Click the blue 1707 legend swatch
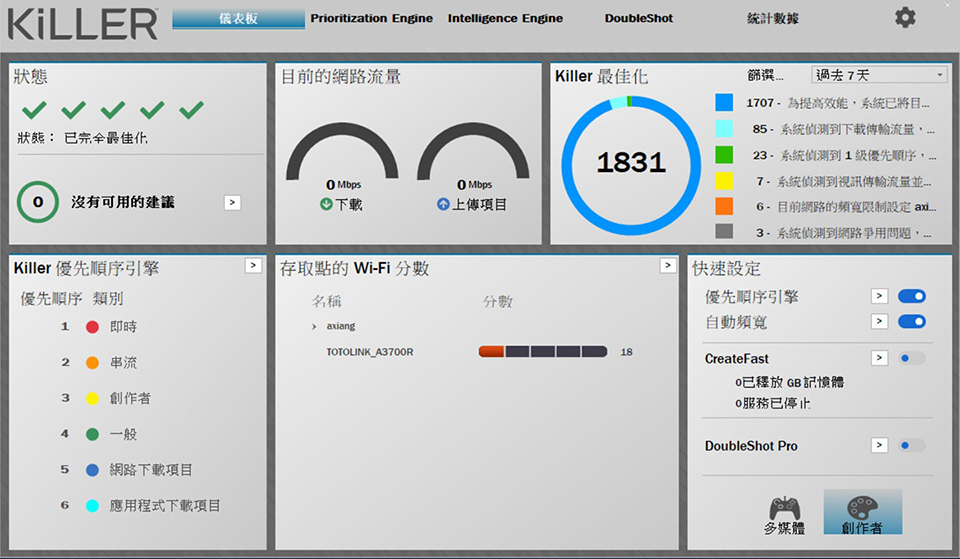 724,102
